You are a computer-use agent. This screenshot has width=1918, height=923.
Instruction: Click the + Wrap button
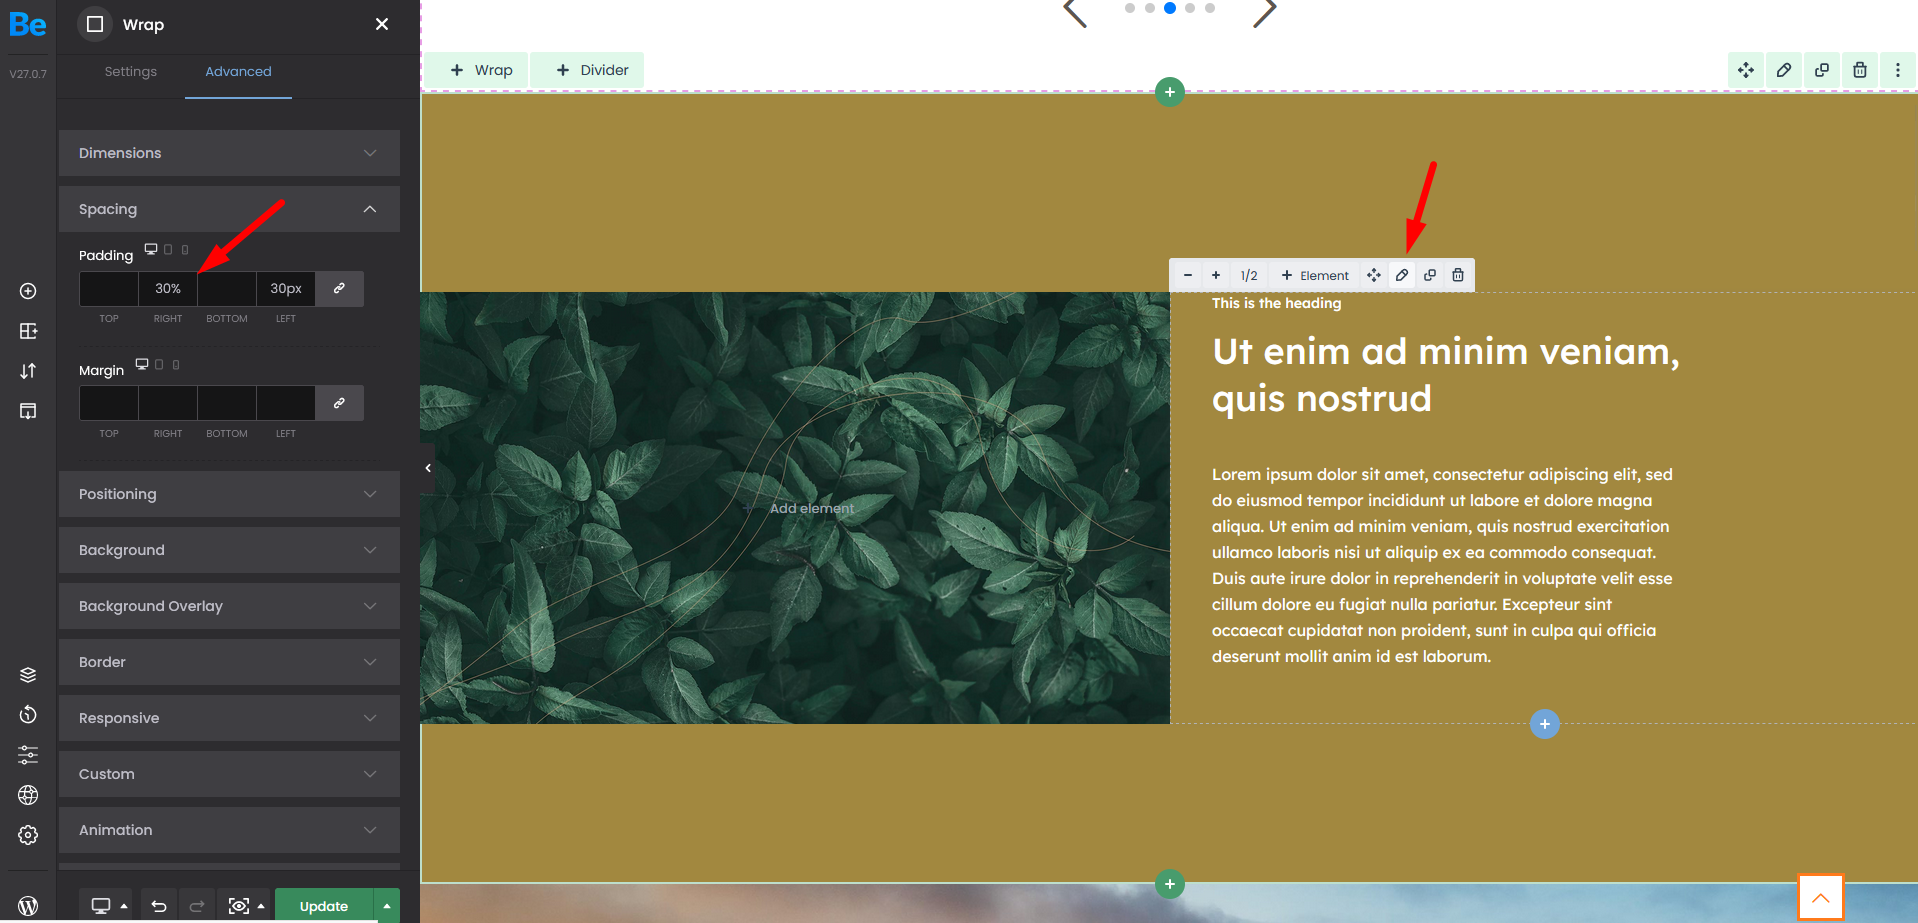[x=481, y=70]
